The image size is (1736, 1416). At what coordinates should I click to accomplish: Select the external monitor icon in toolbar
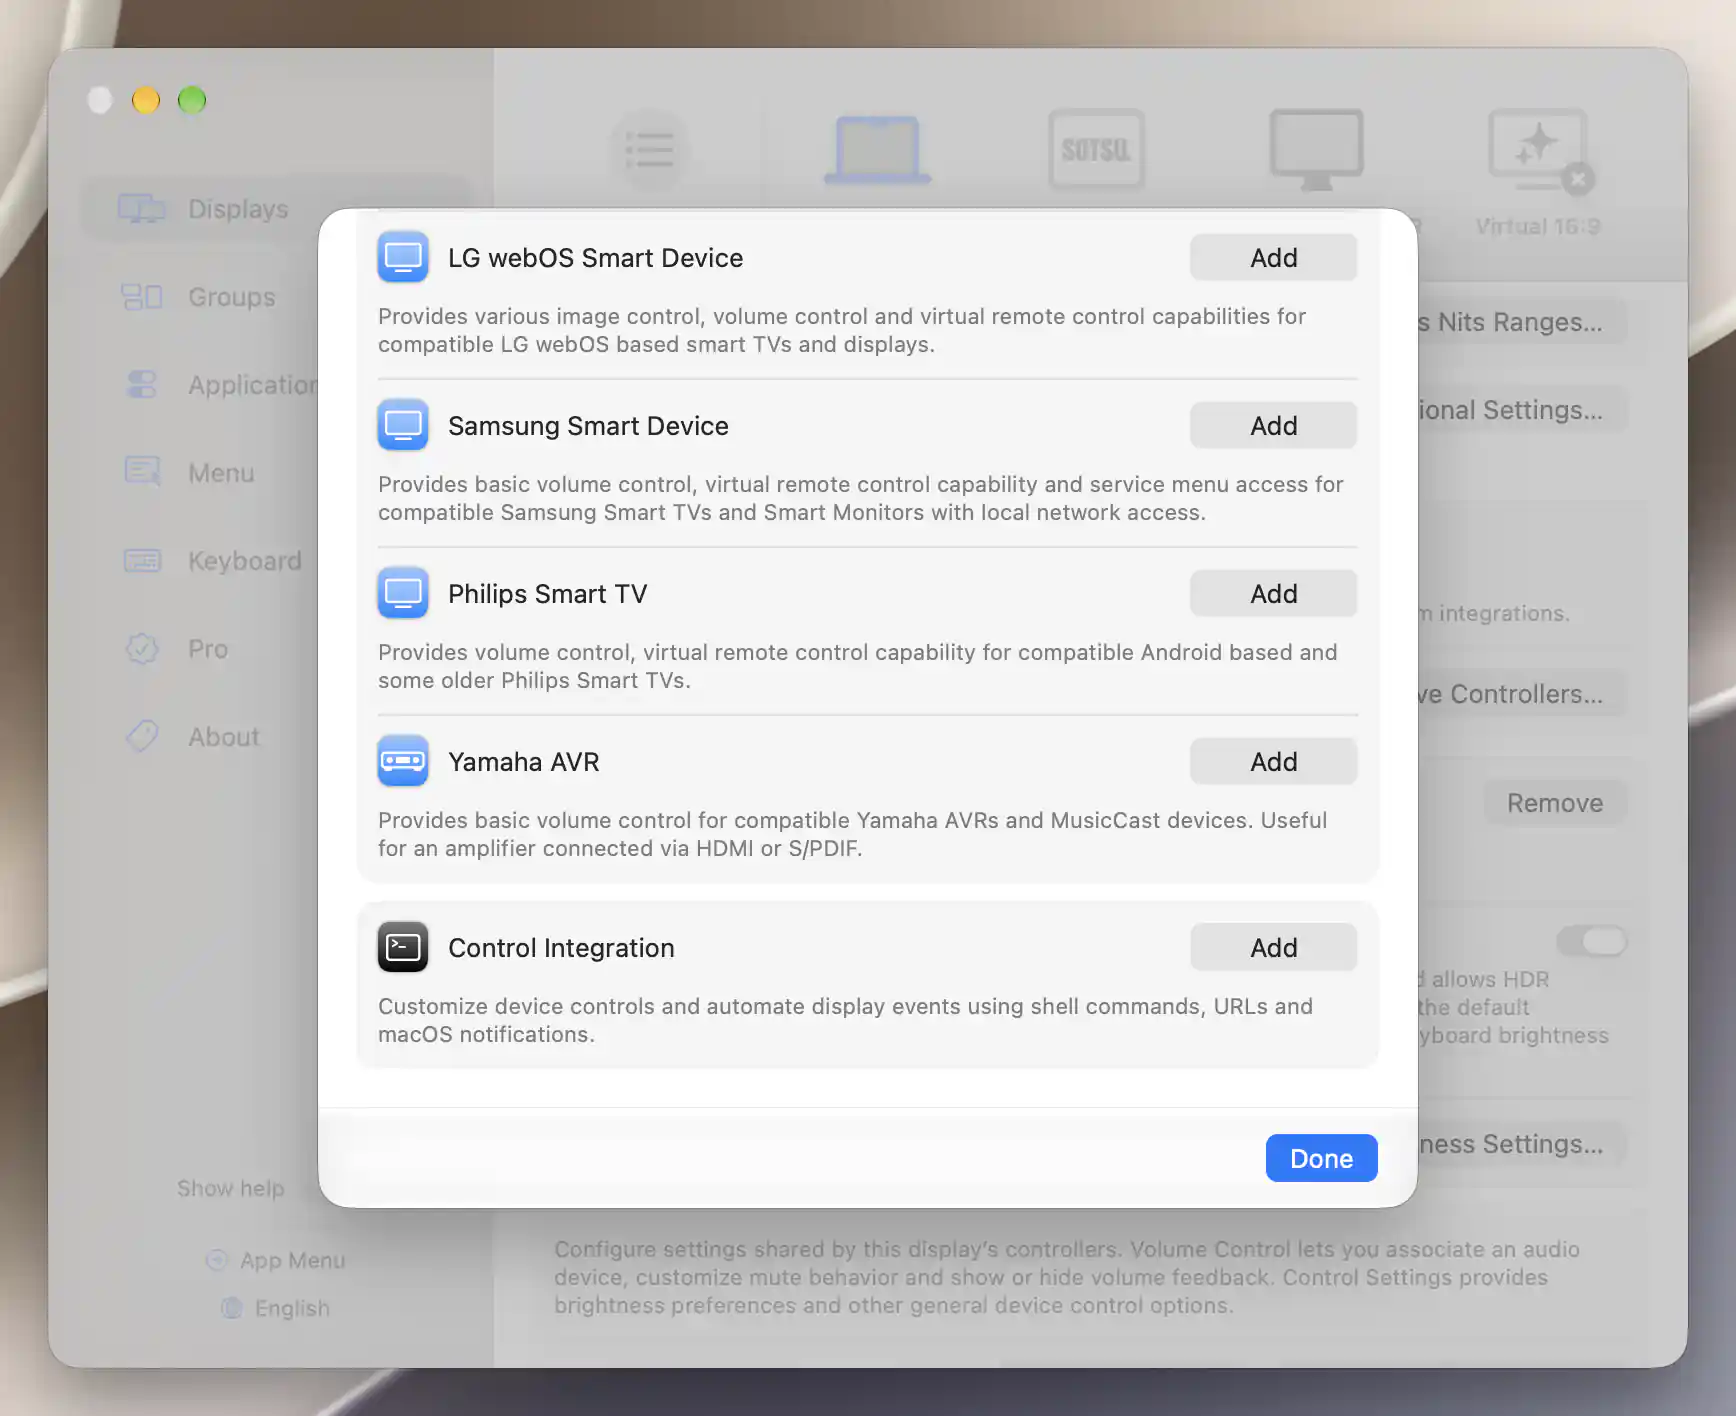pos(1316,151)
